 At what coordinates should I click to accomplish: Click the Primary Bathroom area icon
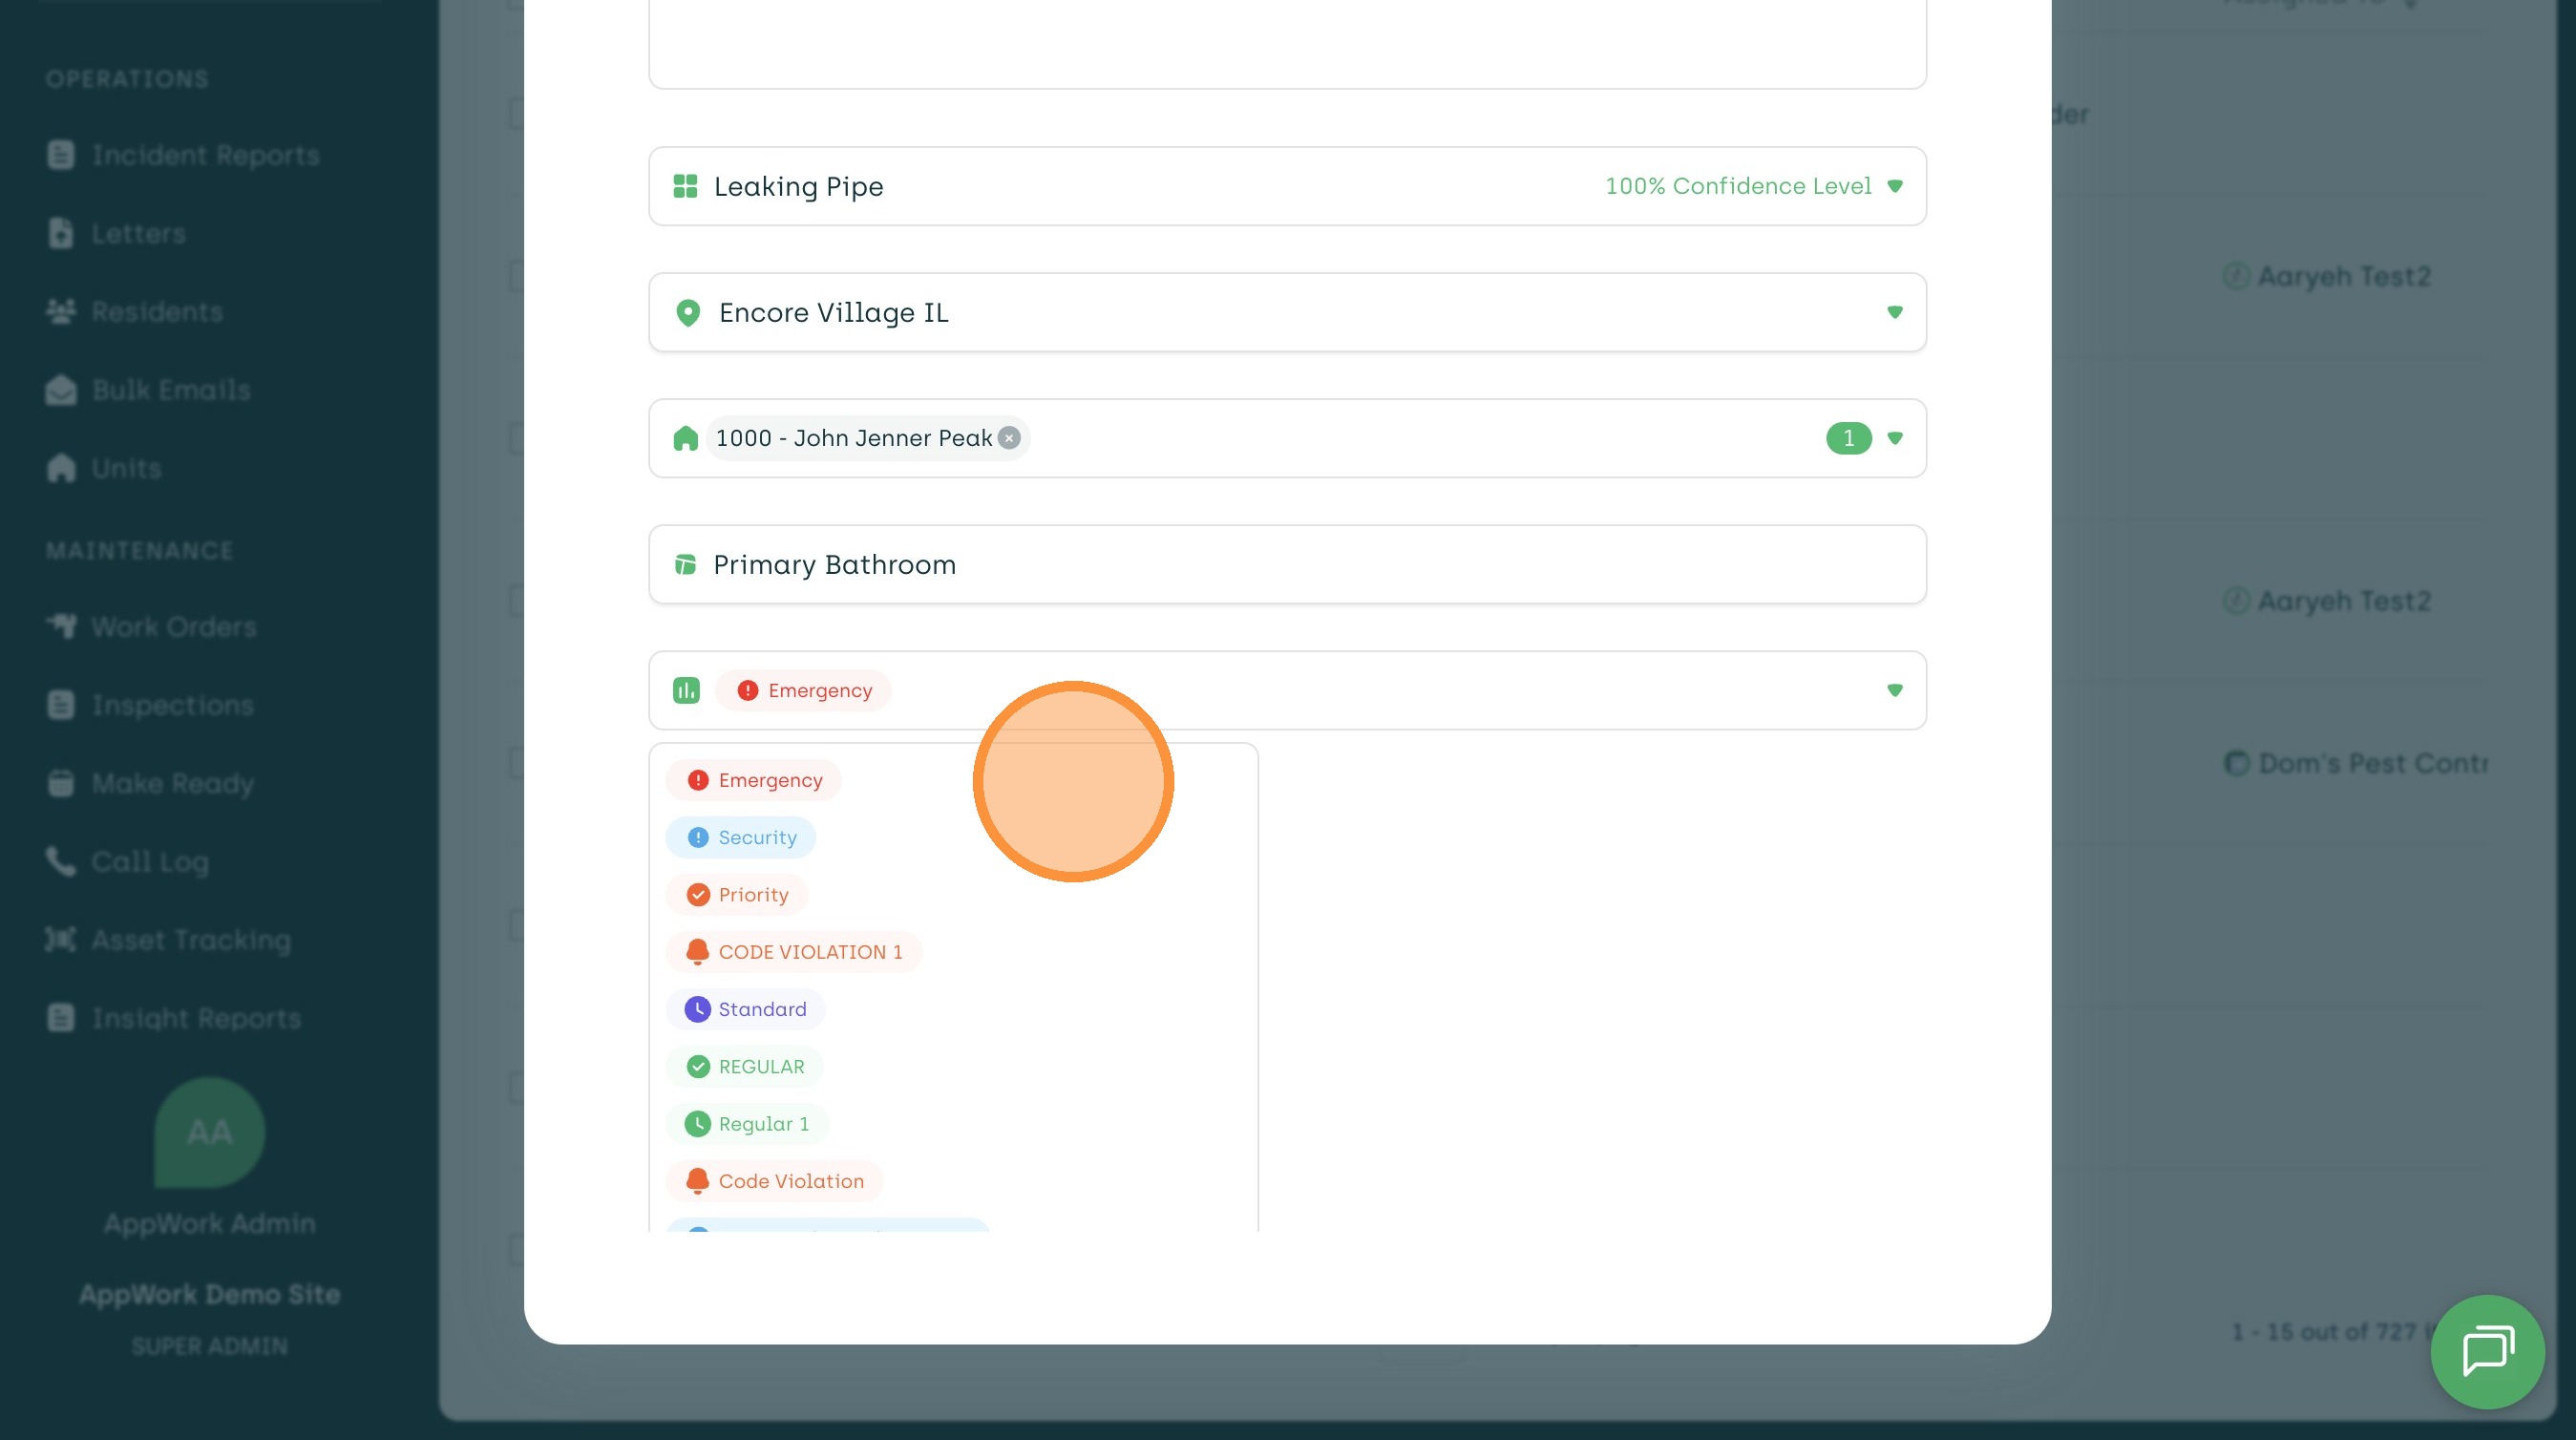tap(685, 565)
